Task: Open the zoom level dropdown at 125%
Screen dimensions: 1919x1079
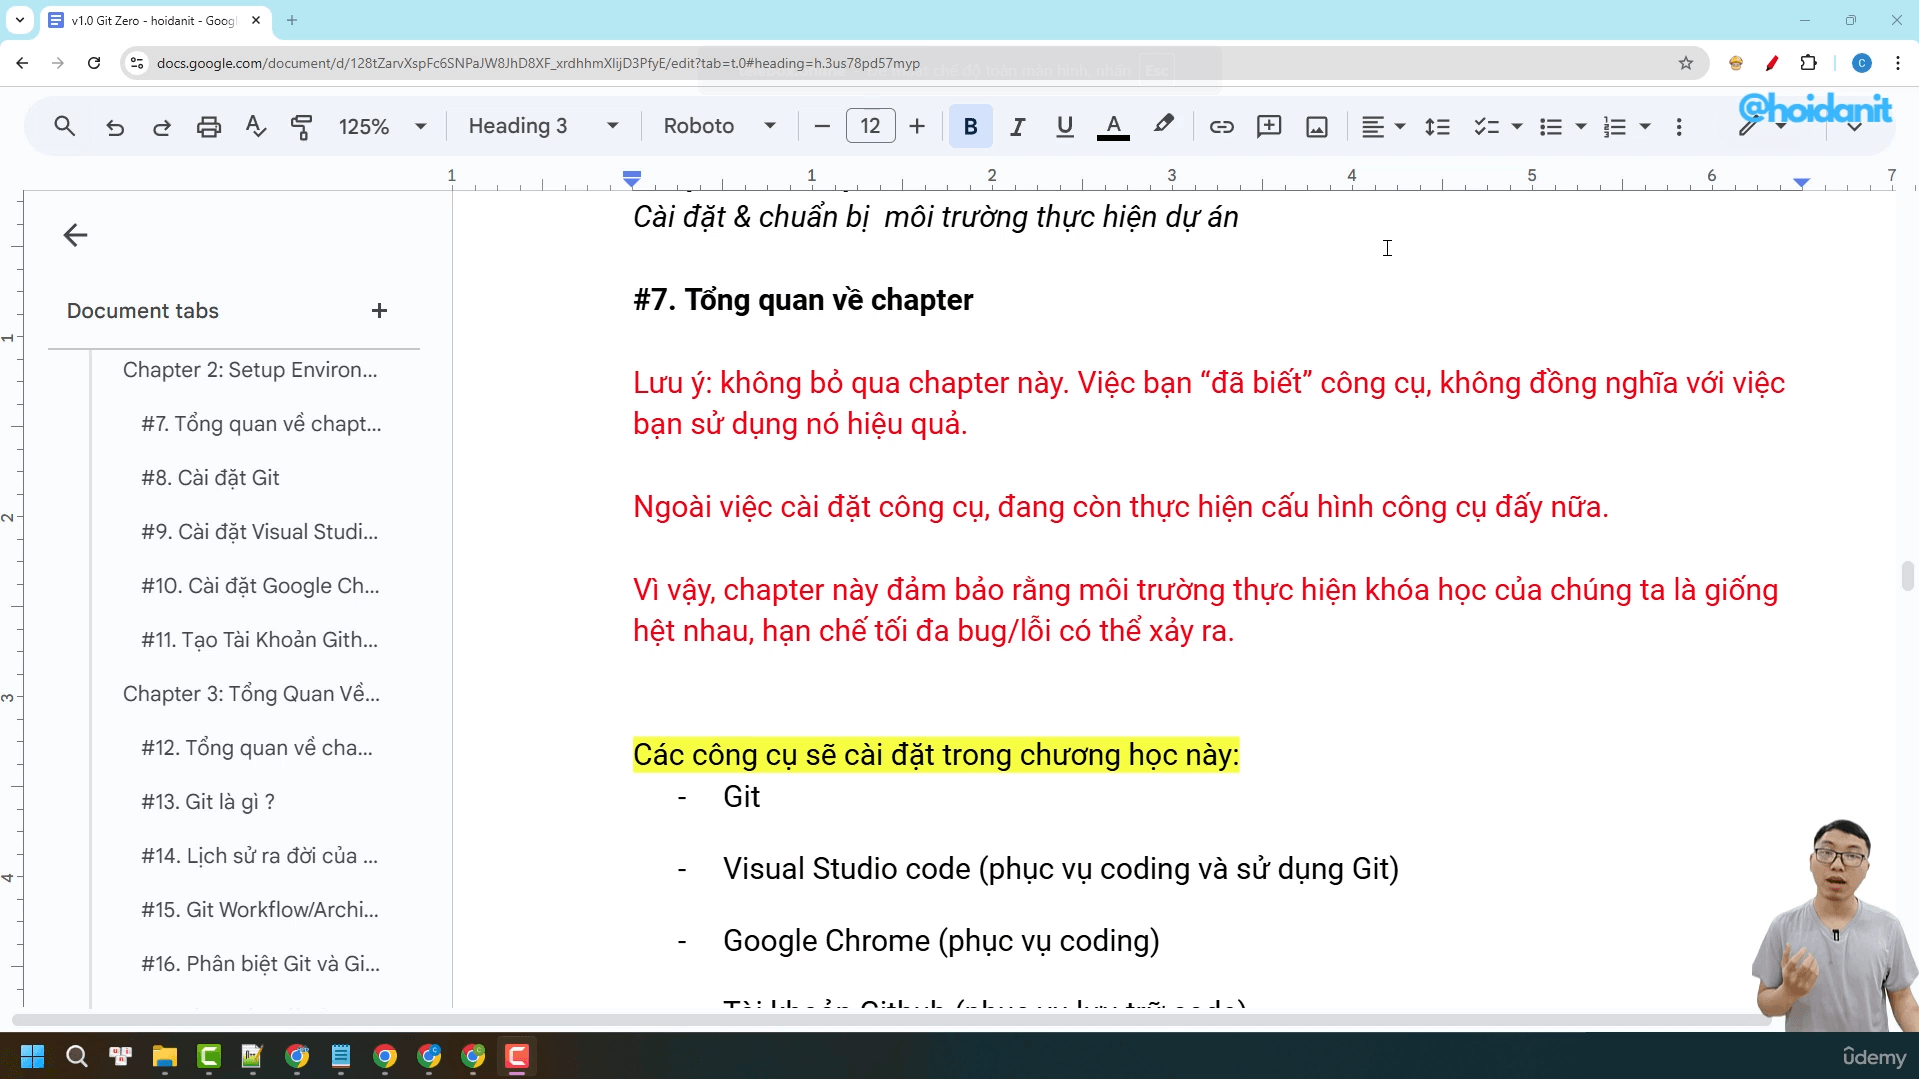Action: tap(383, 127)
